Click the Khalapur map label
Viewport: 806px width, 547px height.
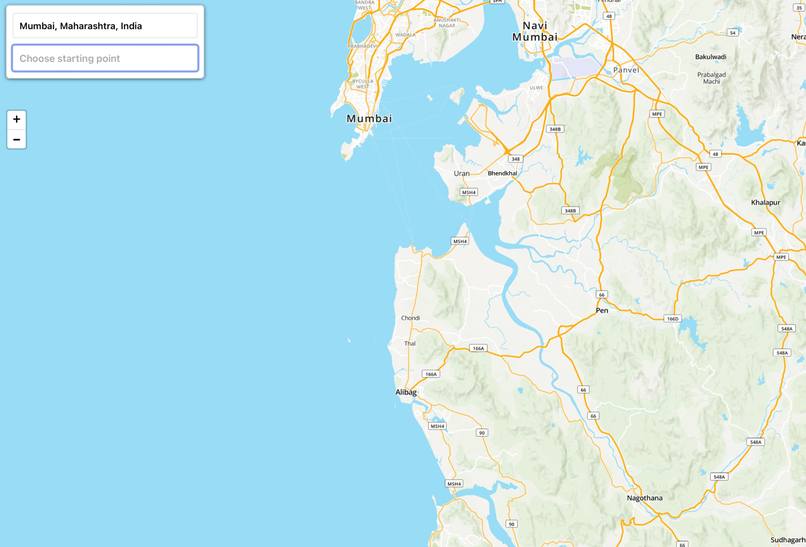[x=765, y=203]
